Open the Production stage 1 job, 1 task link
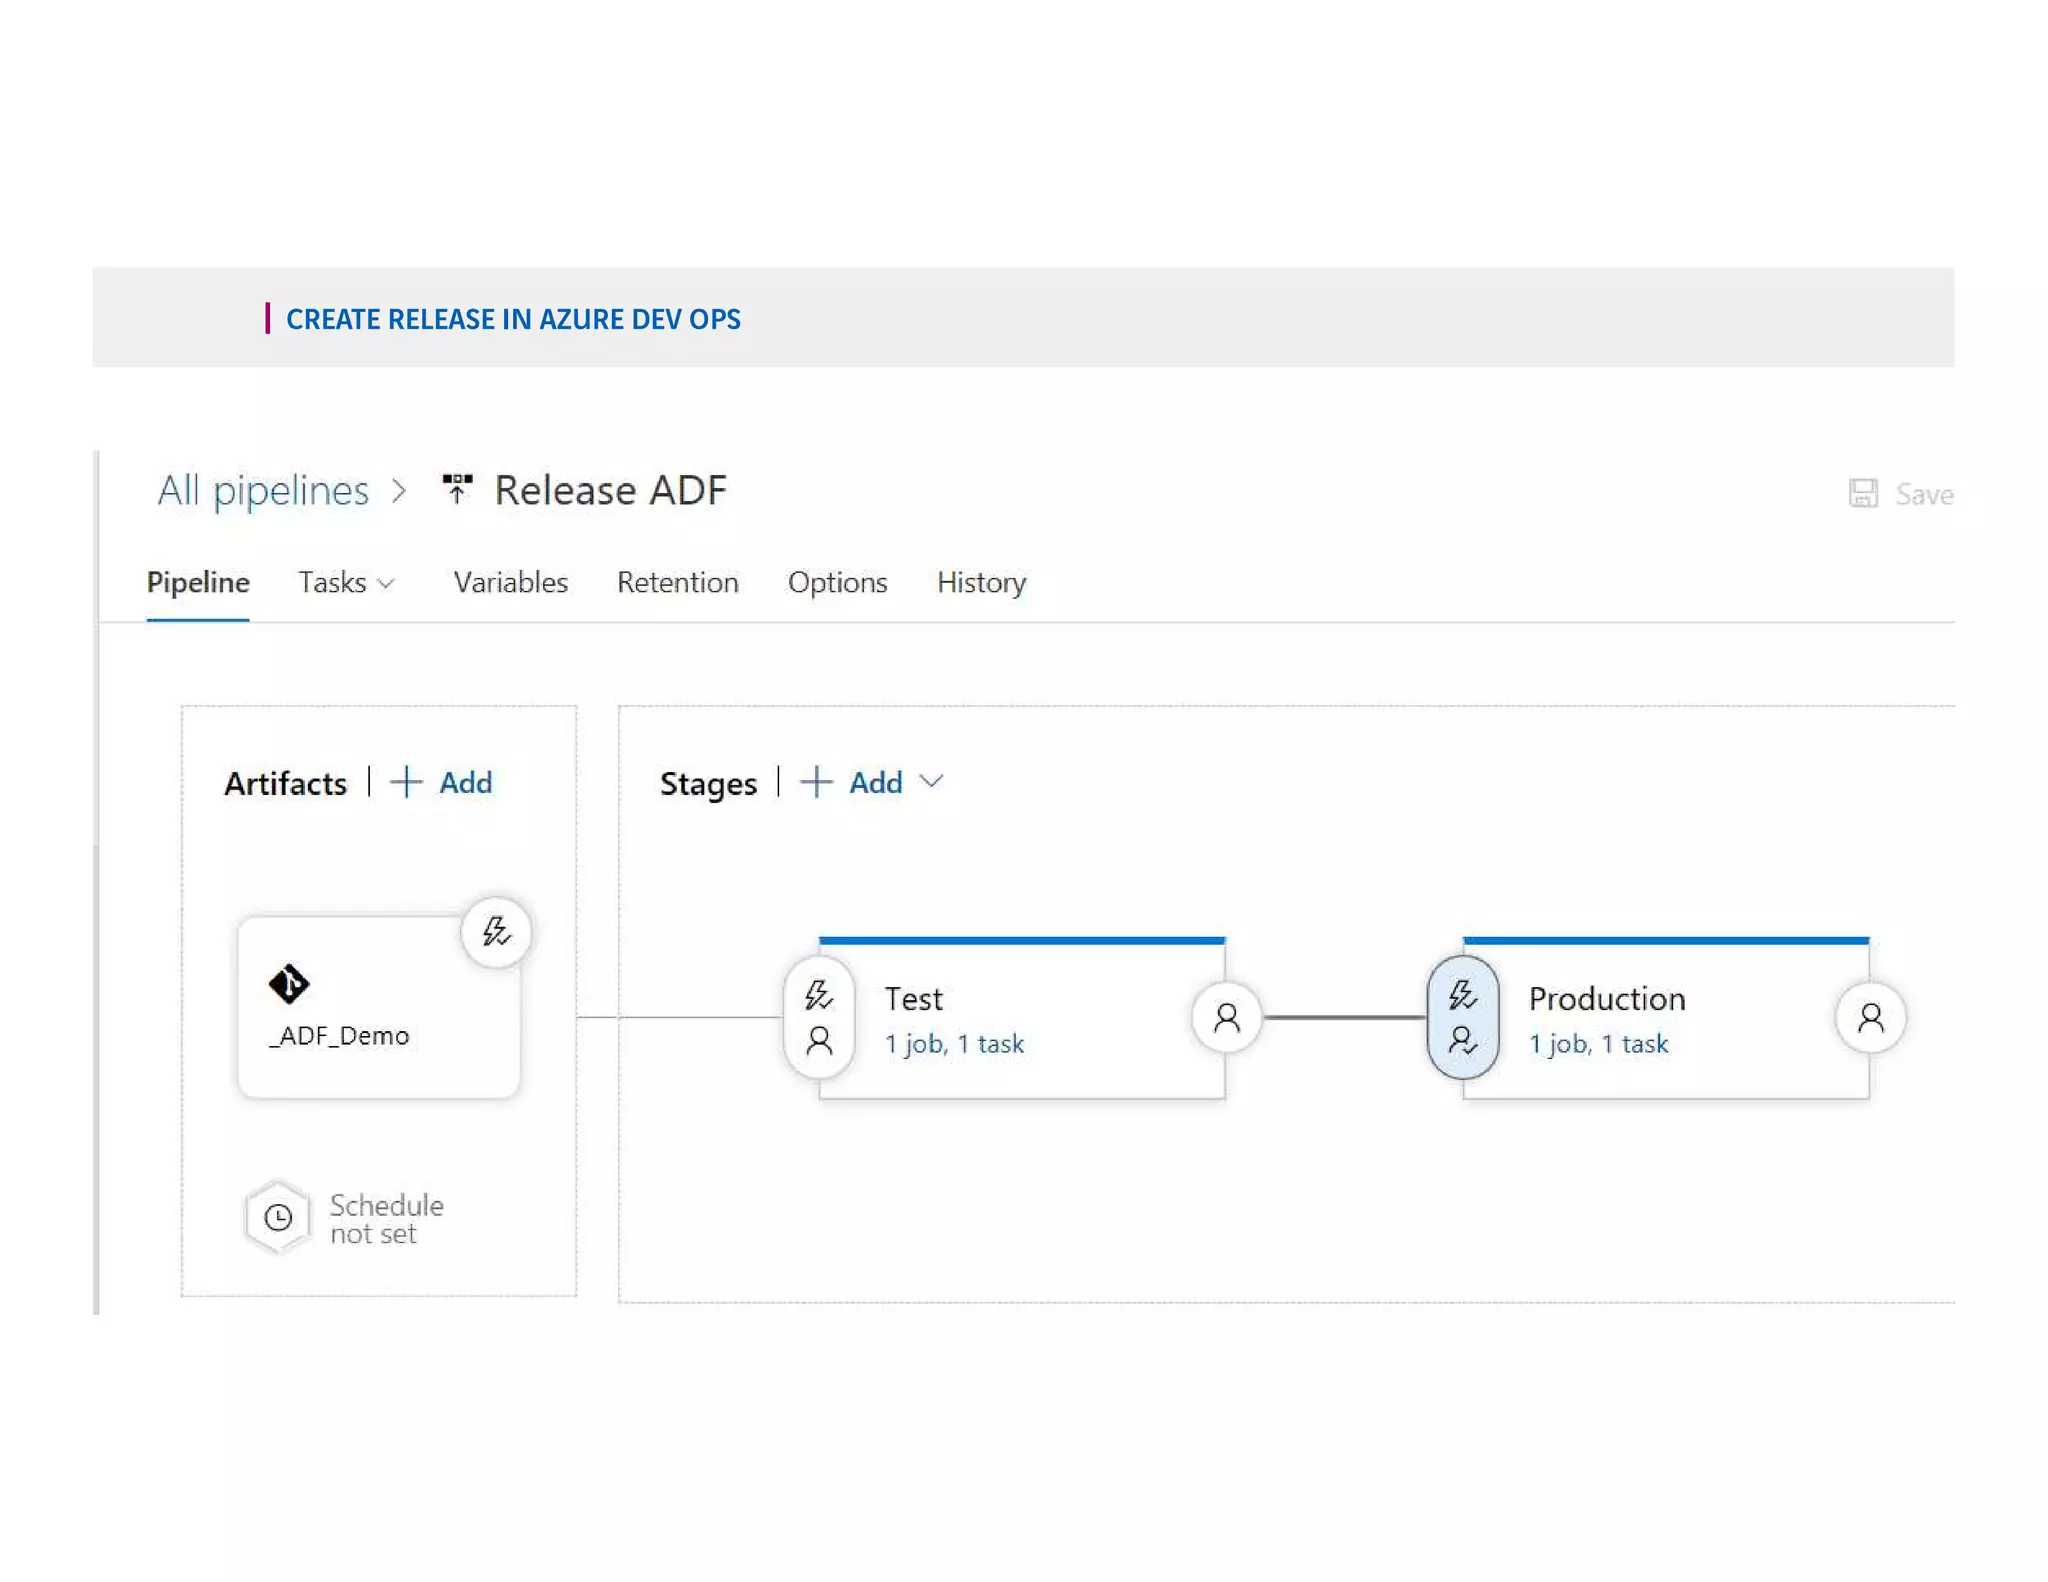Screen dimensions: 2048x1582 (1598, 1043)
